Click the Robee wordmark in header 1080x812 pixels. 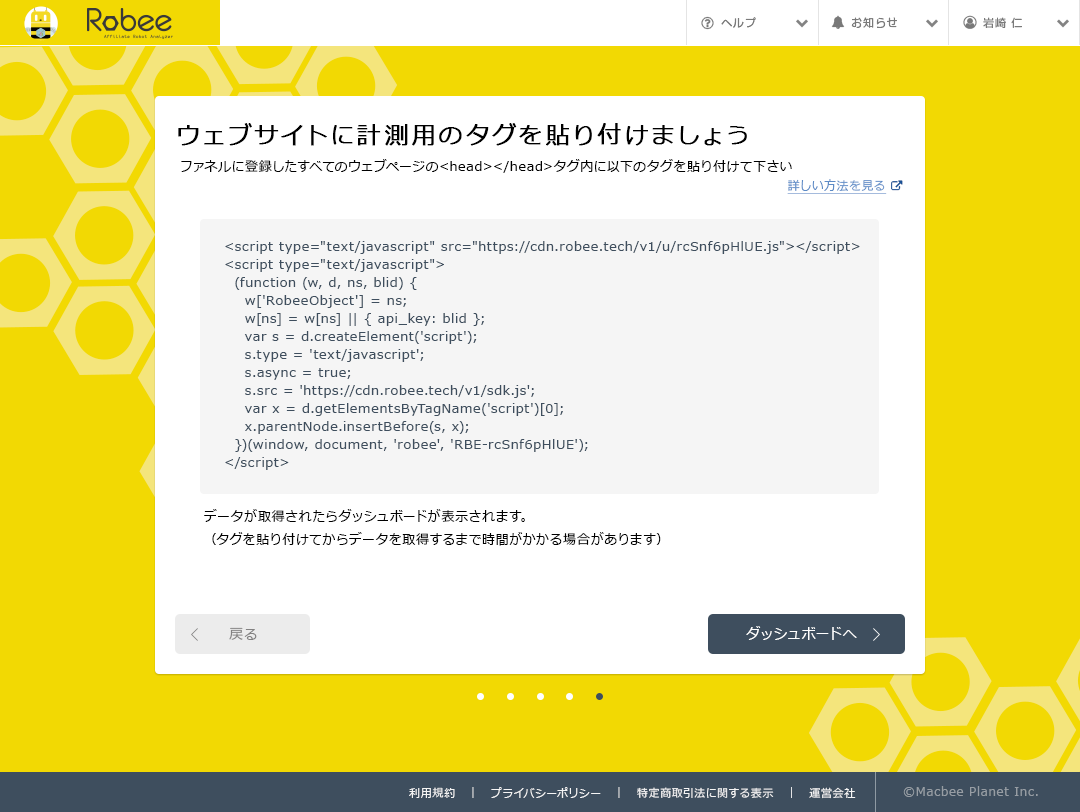[x=129, y=22]
